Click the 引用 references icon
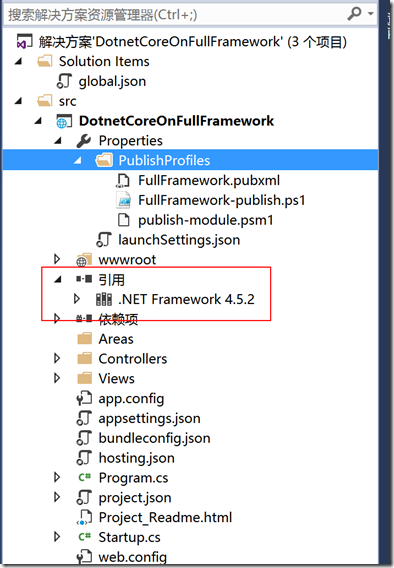 [x=84, y=279]
